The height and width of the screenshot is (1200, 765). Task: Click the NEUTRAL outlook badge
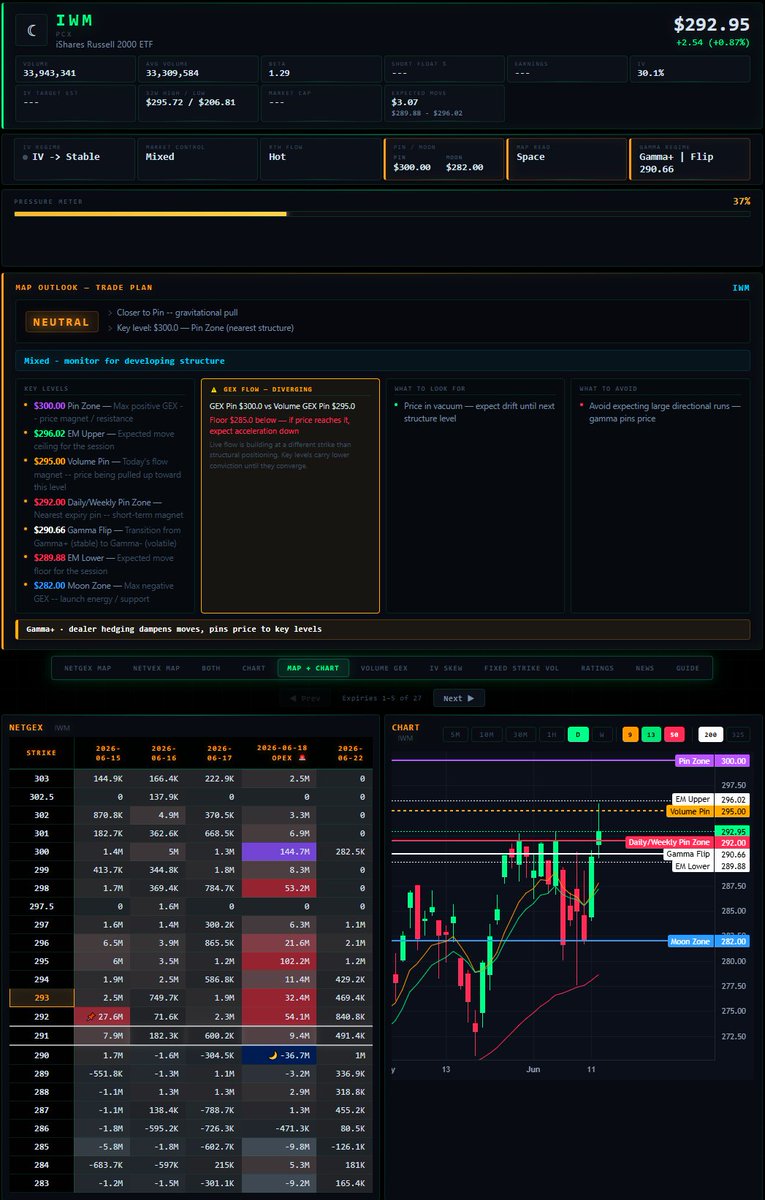[62, 322]
